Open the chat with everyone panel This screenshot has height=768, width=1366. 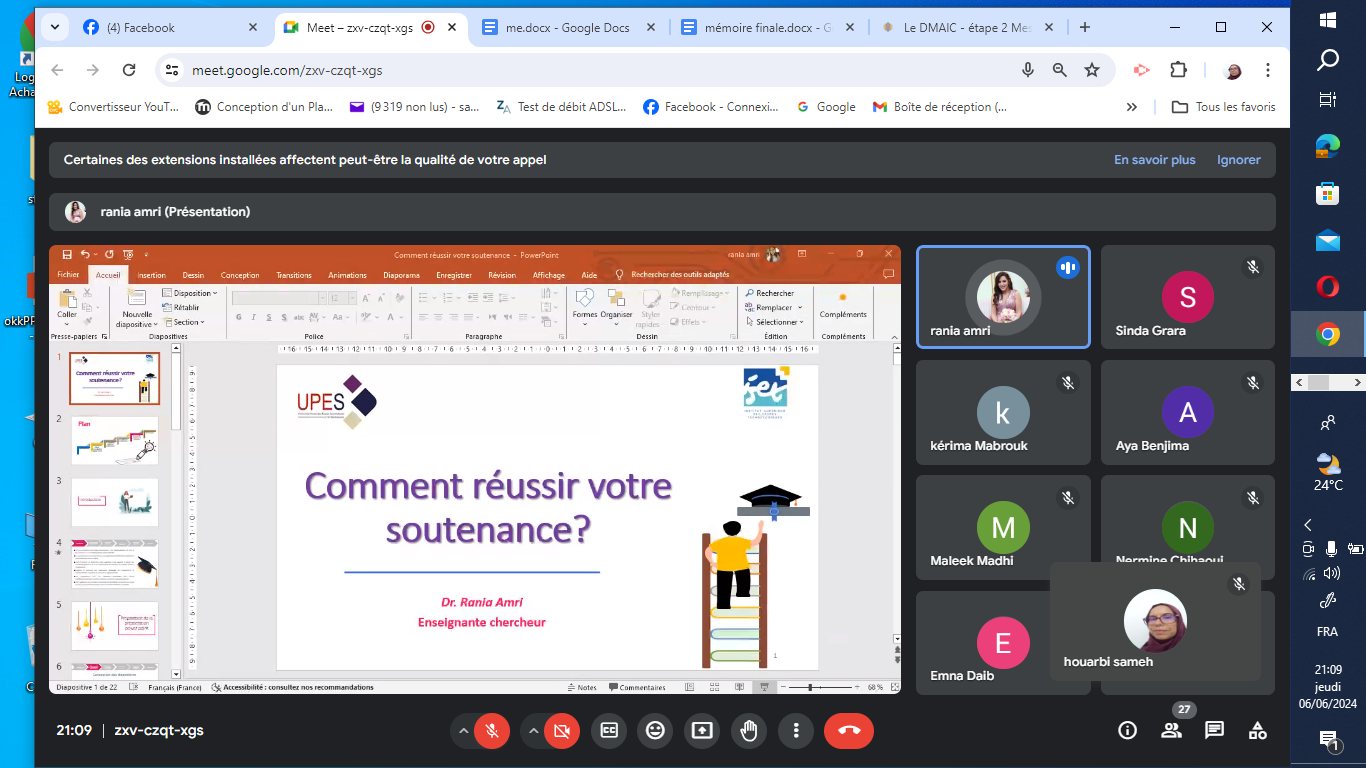[1214, 730]
